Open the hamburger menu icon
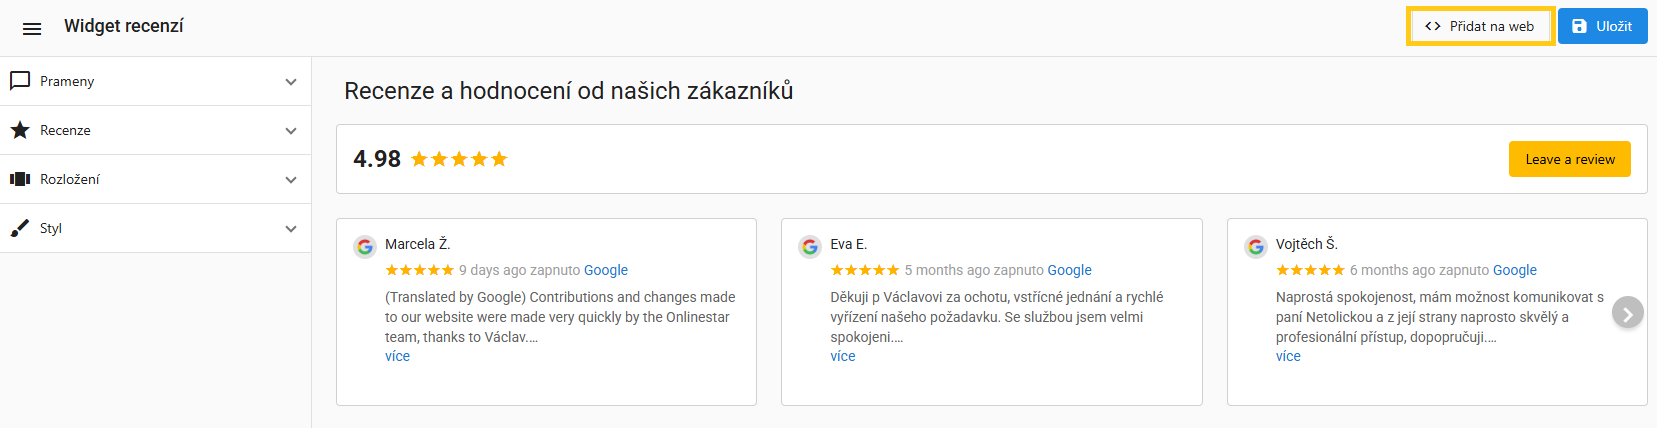Viewport: 1657px width, 428px height. [32, 28]
